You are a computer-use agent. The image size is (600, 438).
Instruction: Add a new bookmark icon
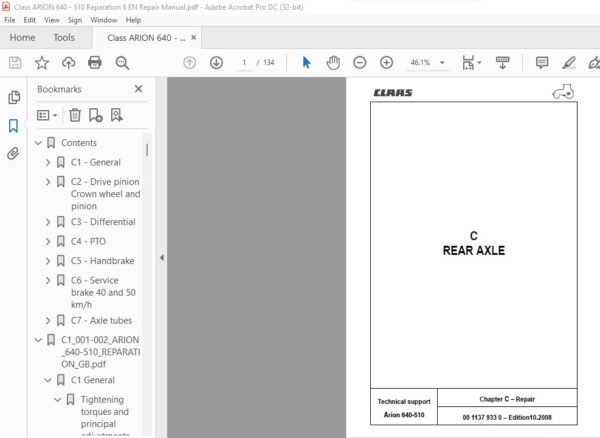point(96,115)
